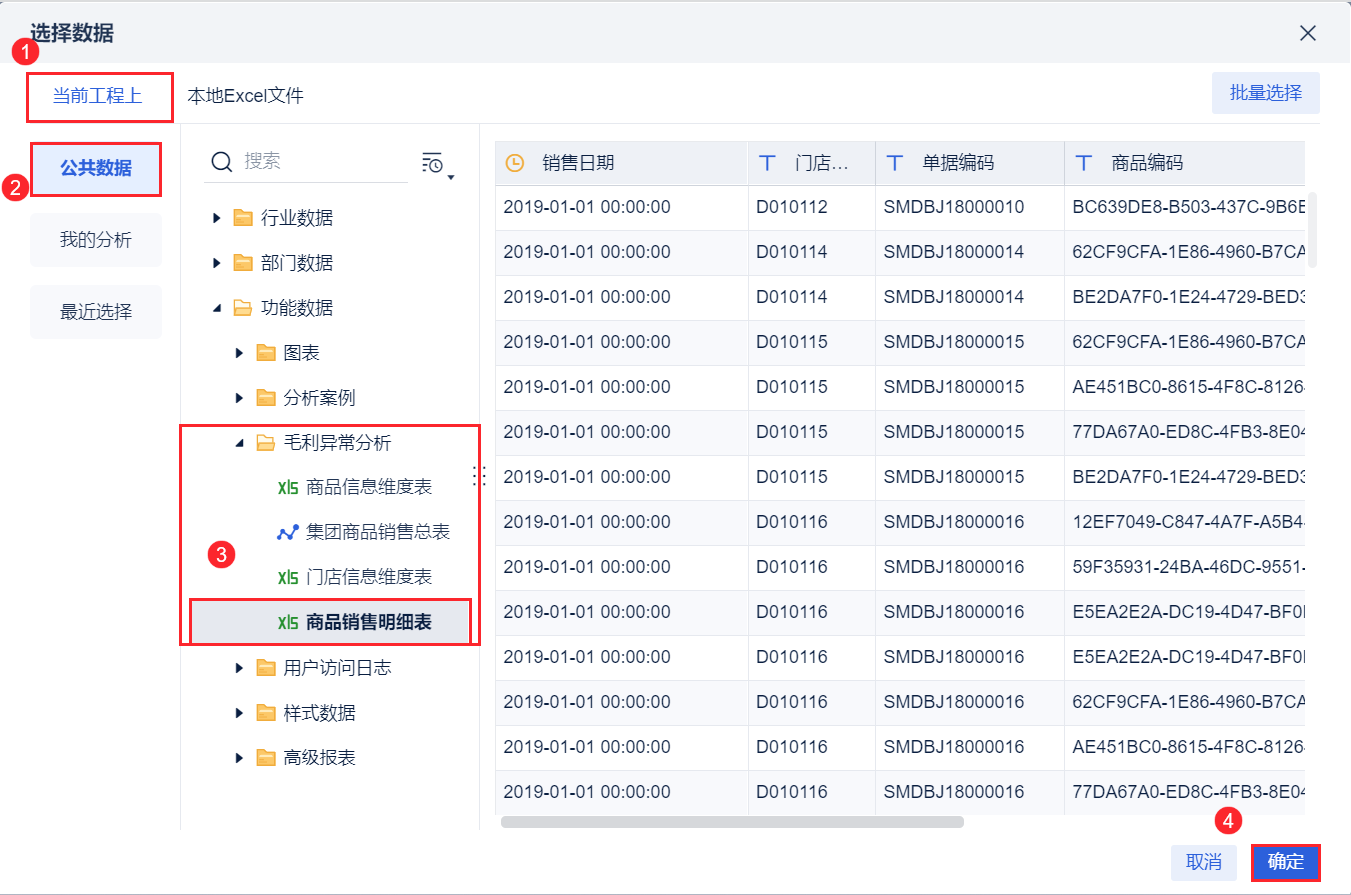Click the text-type icon of 单据编码 column

click(895, 163)
